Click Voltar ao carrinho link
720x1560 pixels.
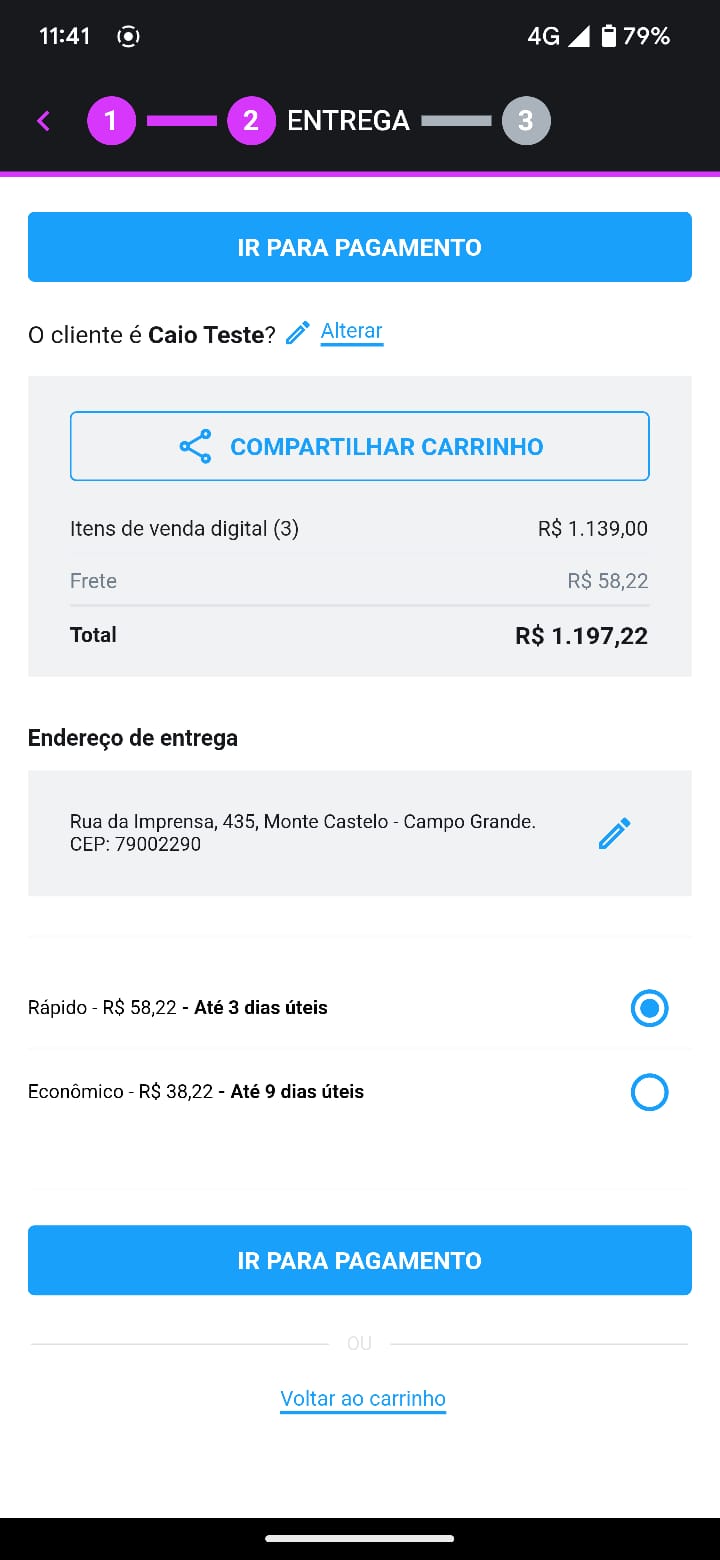(363, 1399)
